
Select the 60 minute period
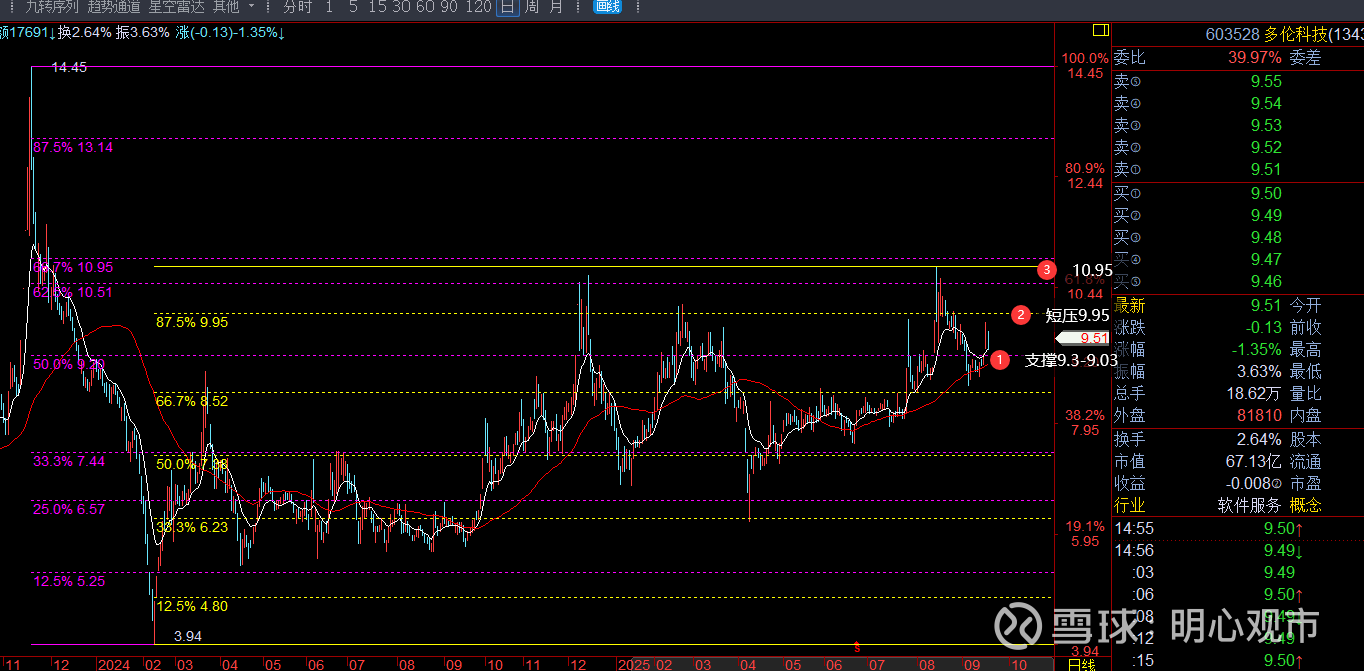[x=425, y=7]
